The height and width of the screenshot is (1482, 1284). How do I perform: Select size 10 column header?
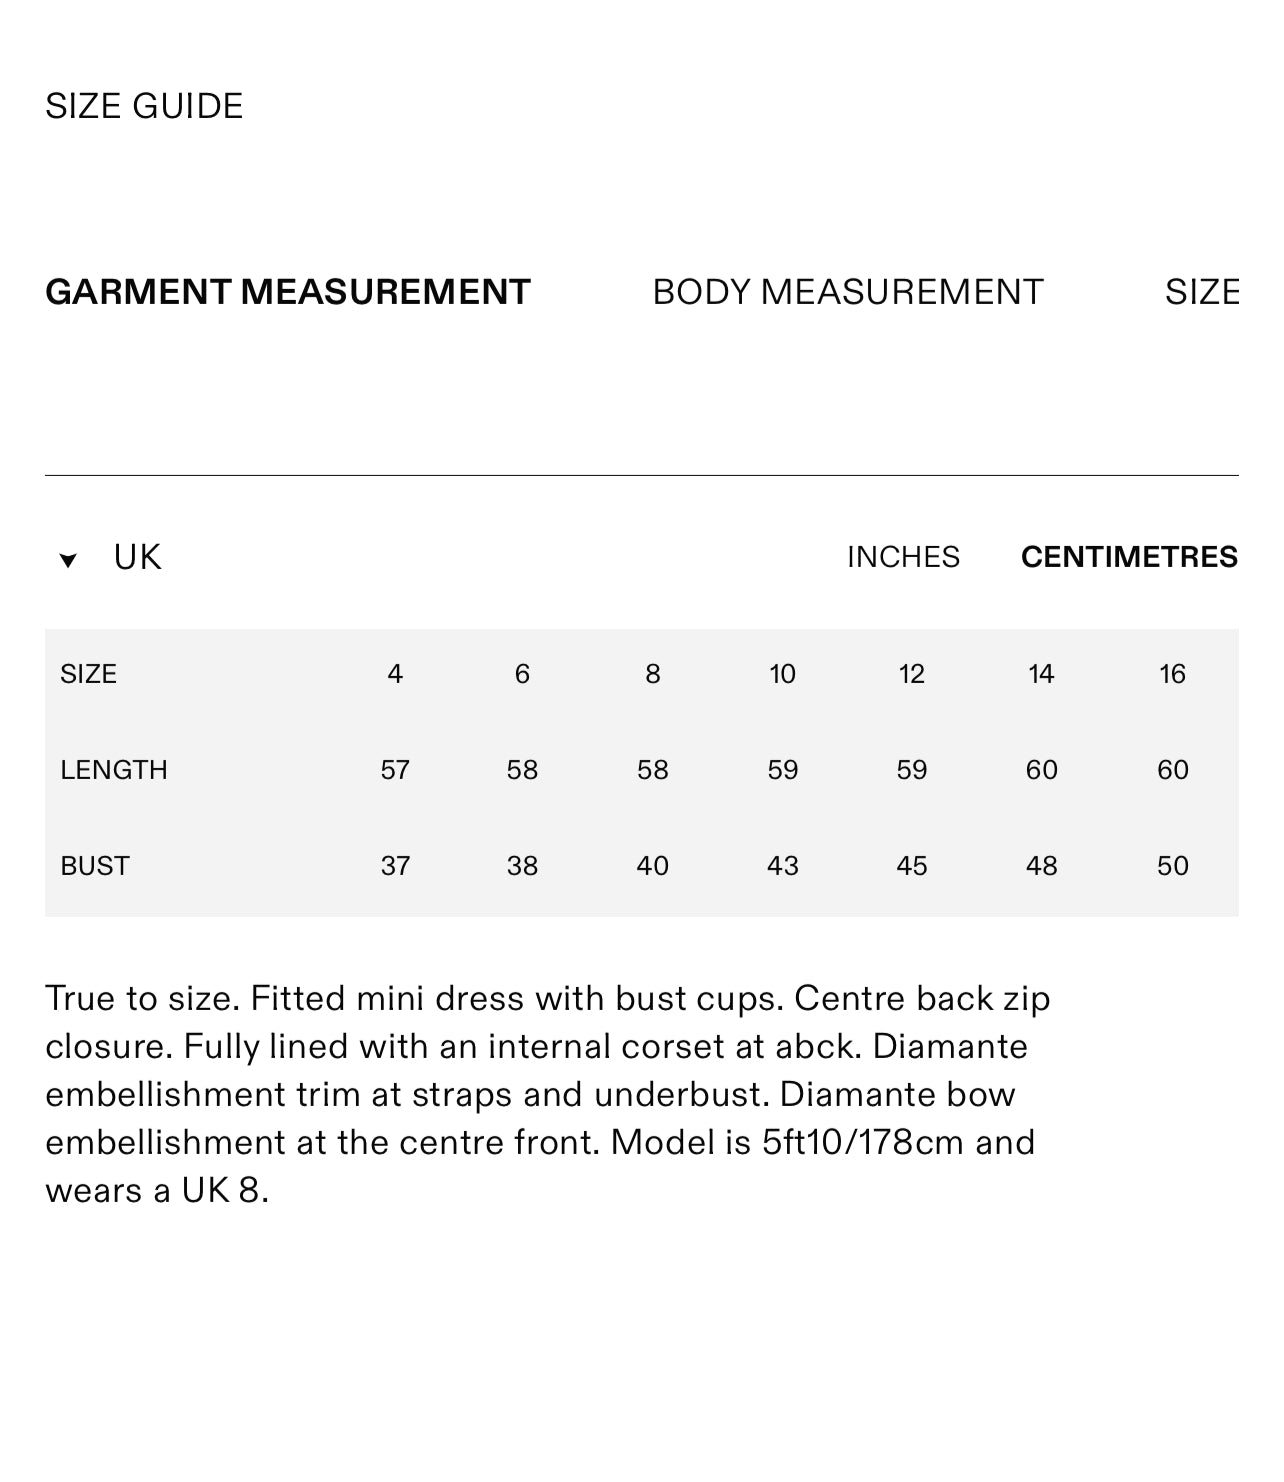click(782, 674)
